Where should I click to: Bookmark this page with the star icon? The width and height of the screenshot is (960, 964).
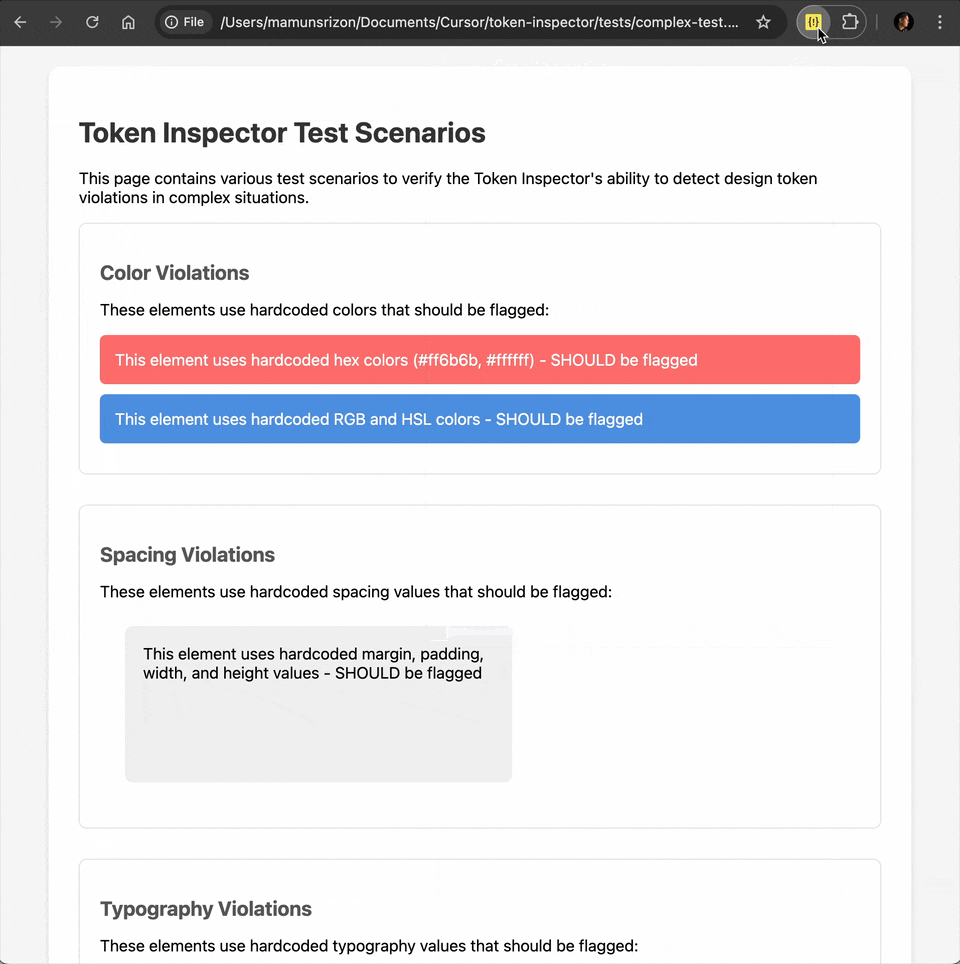click(x=763, y=22)
